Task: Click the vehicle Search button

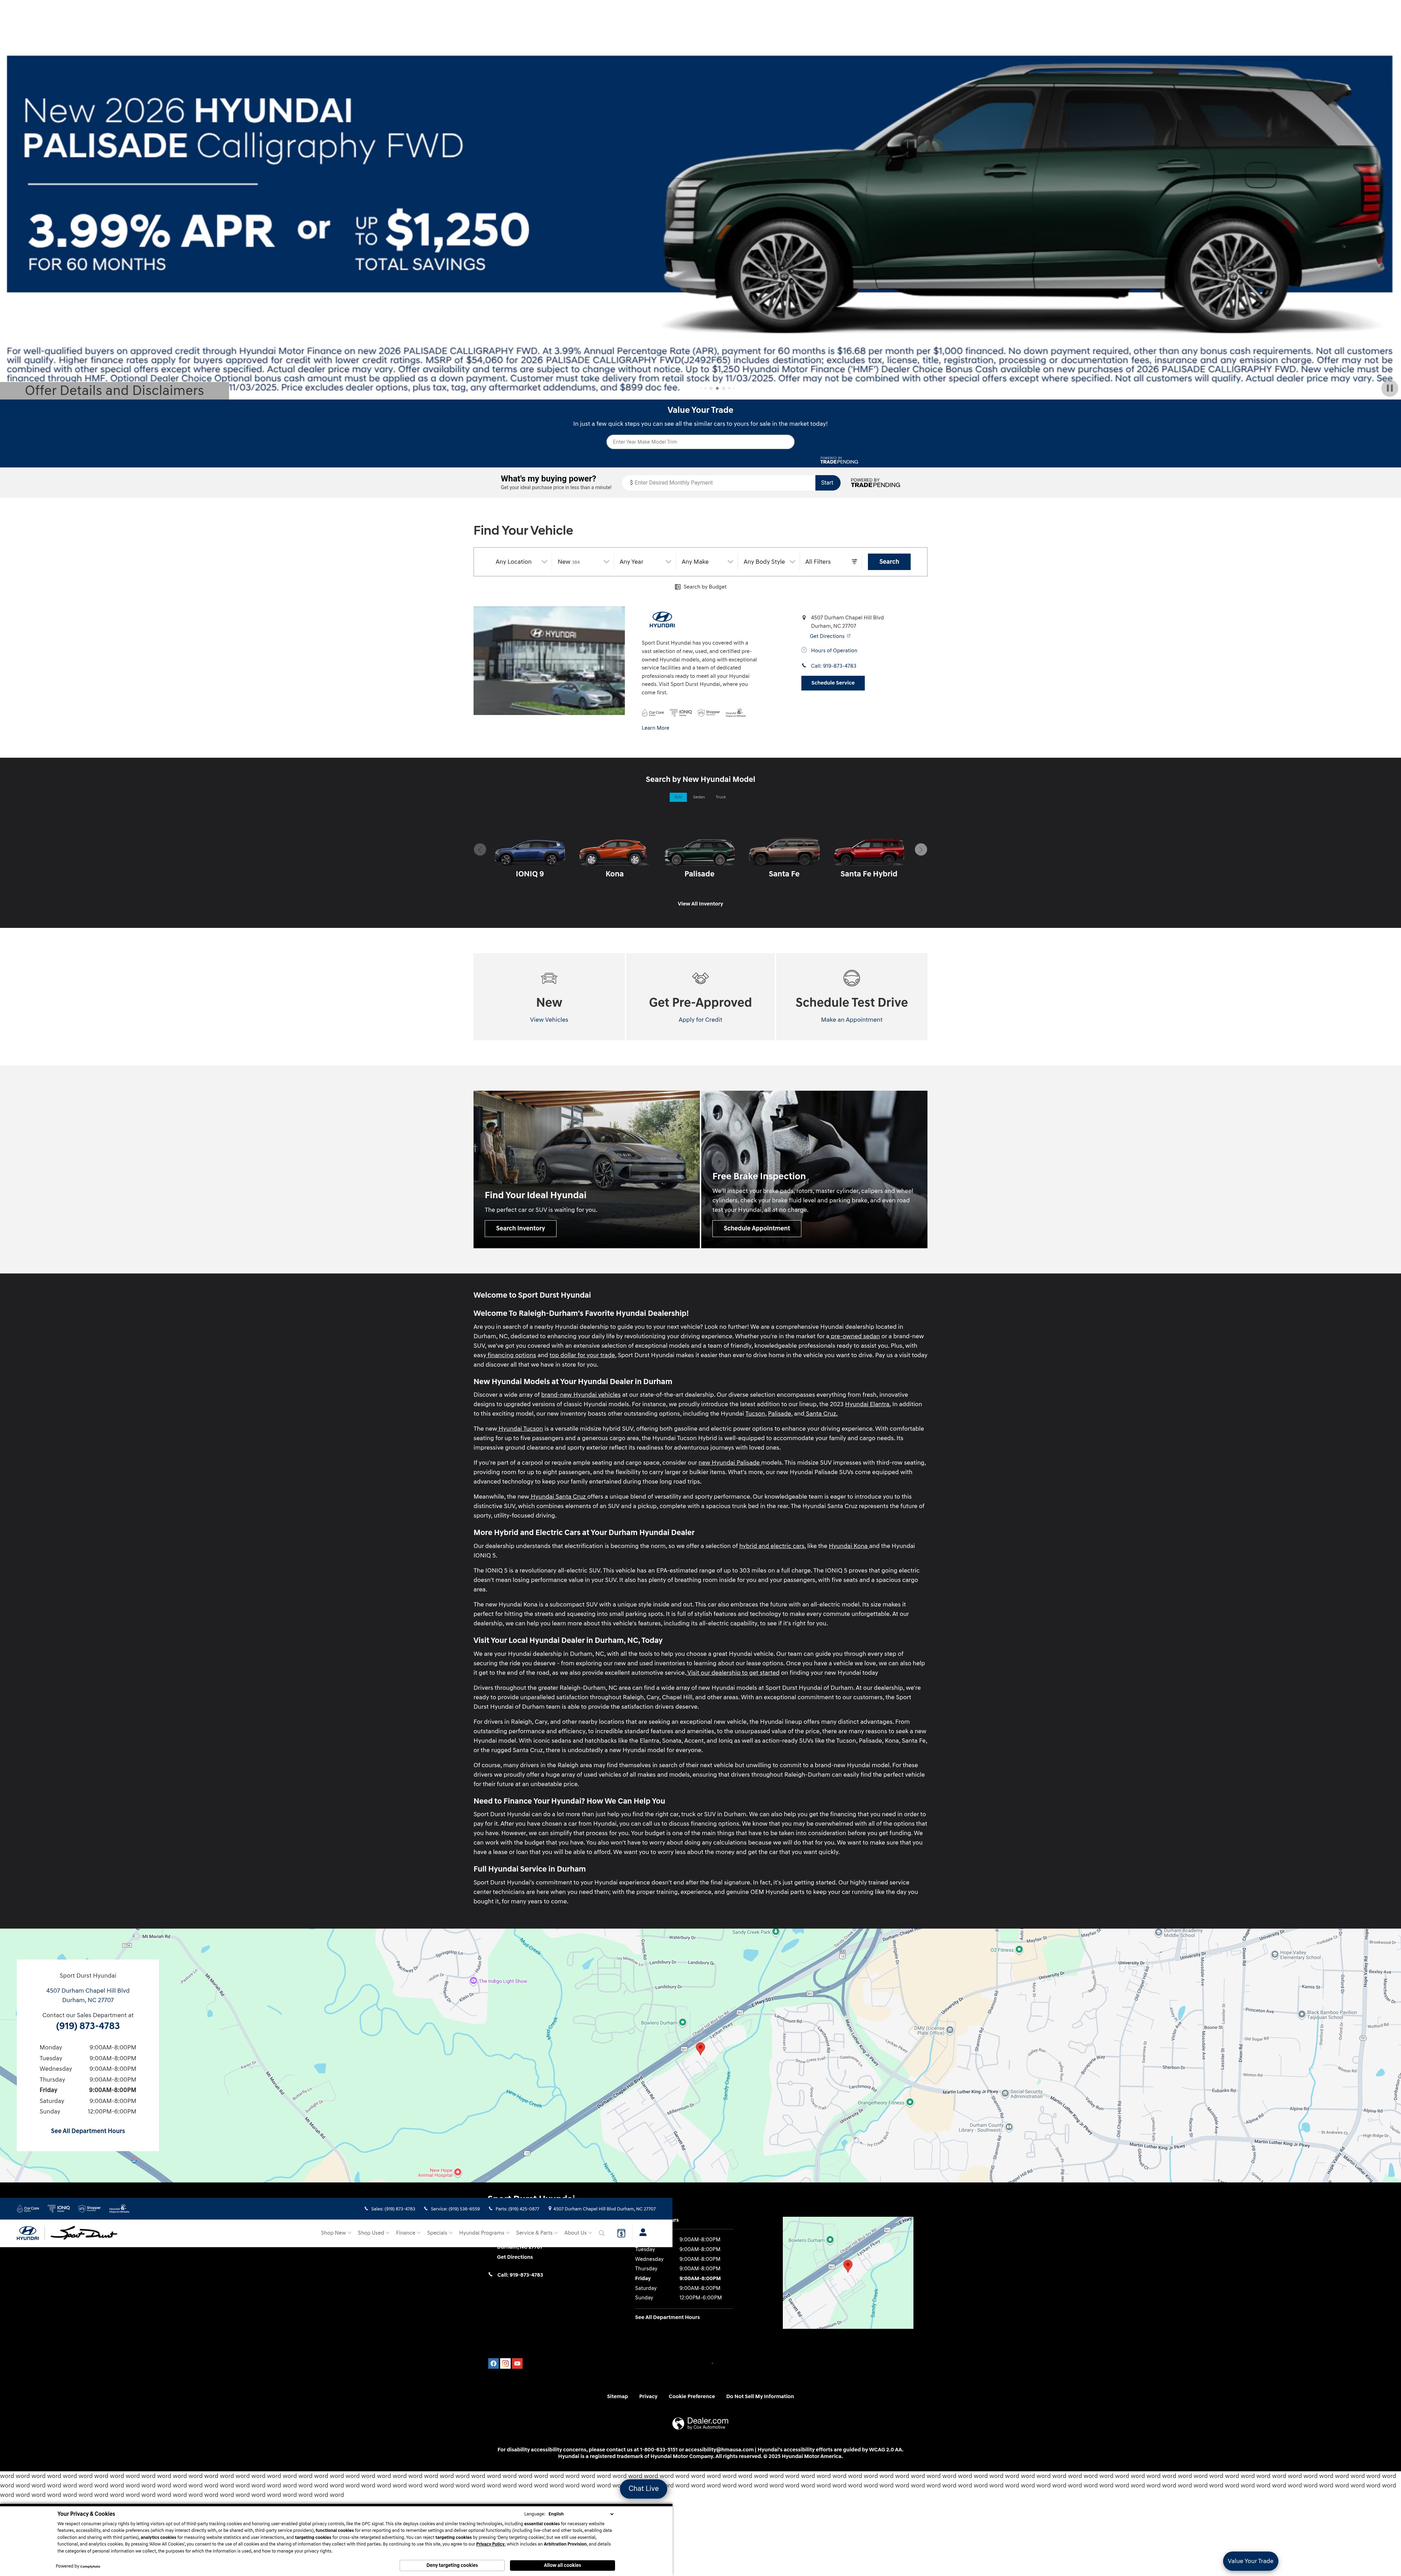Action: (x=889, y=562)
